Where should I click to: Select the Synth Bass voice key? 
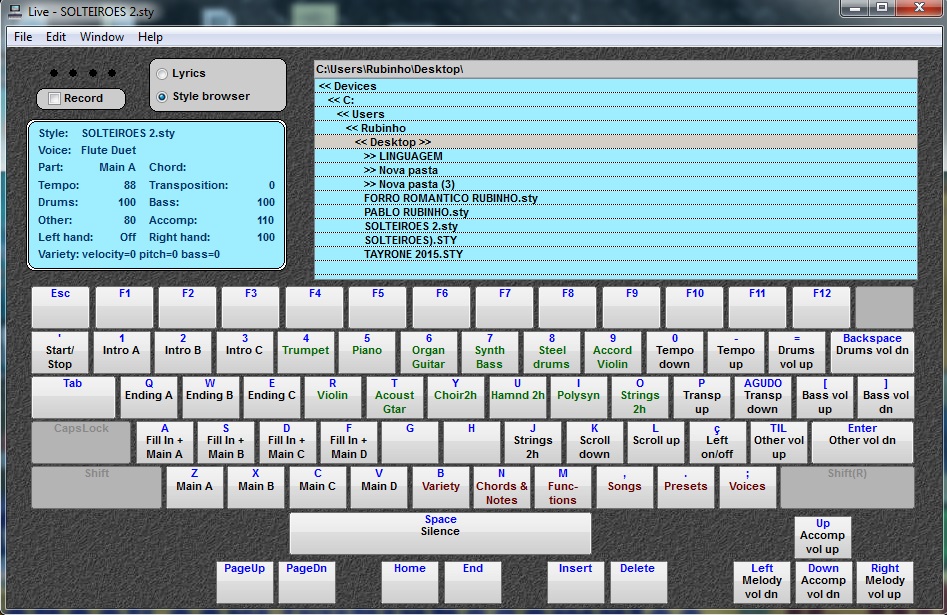489,352
